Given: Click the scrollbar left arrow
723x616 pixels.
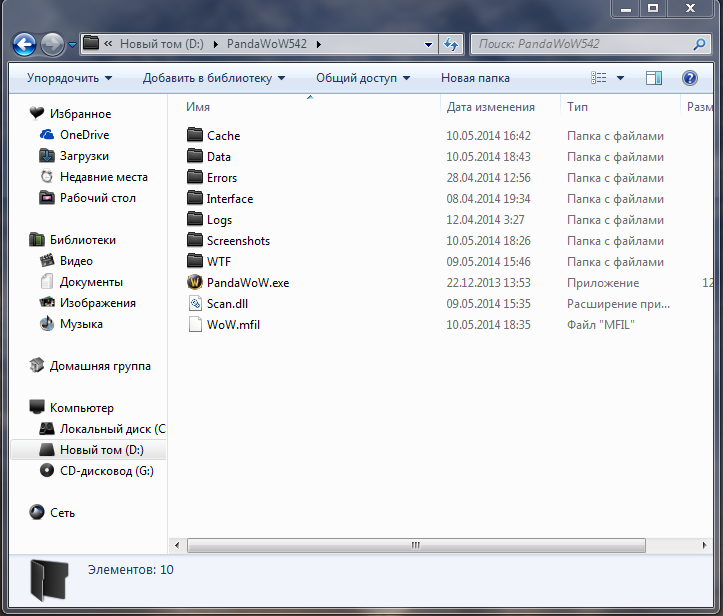Looking at the screenshot, I should click(177, 545).
